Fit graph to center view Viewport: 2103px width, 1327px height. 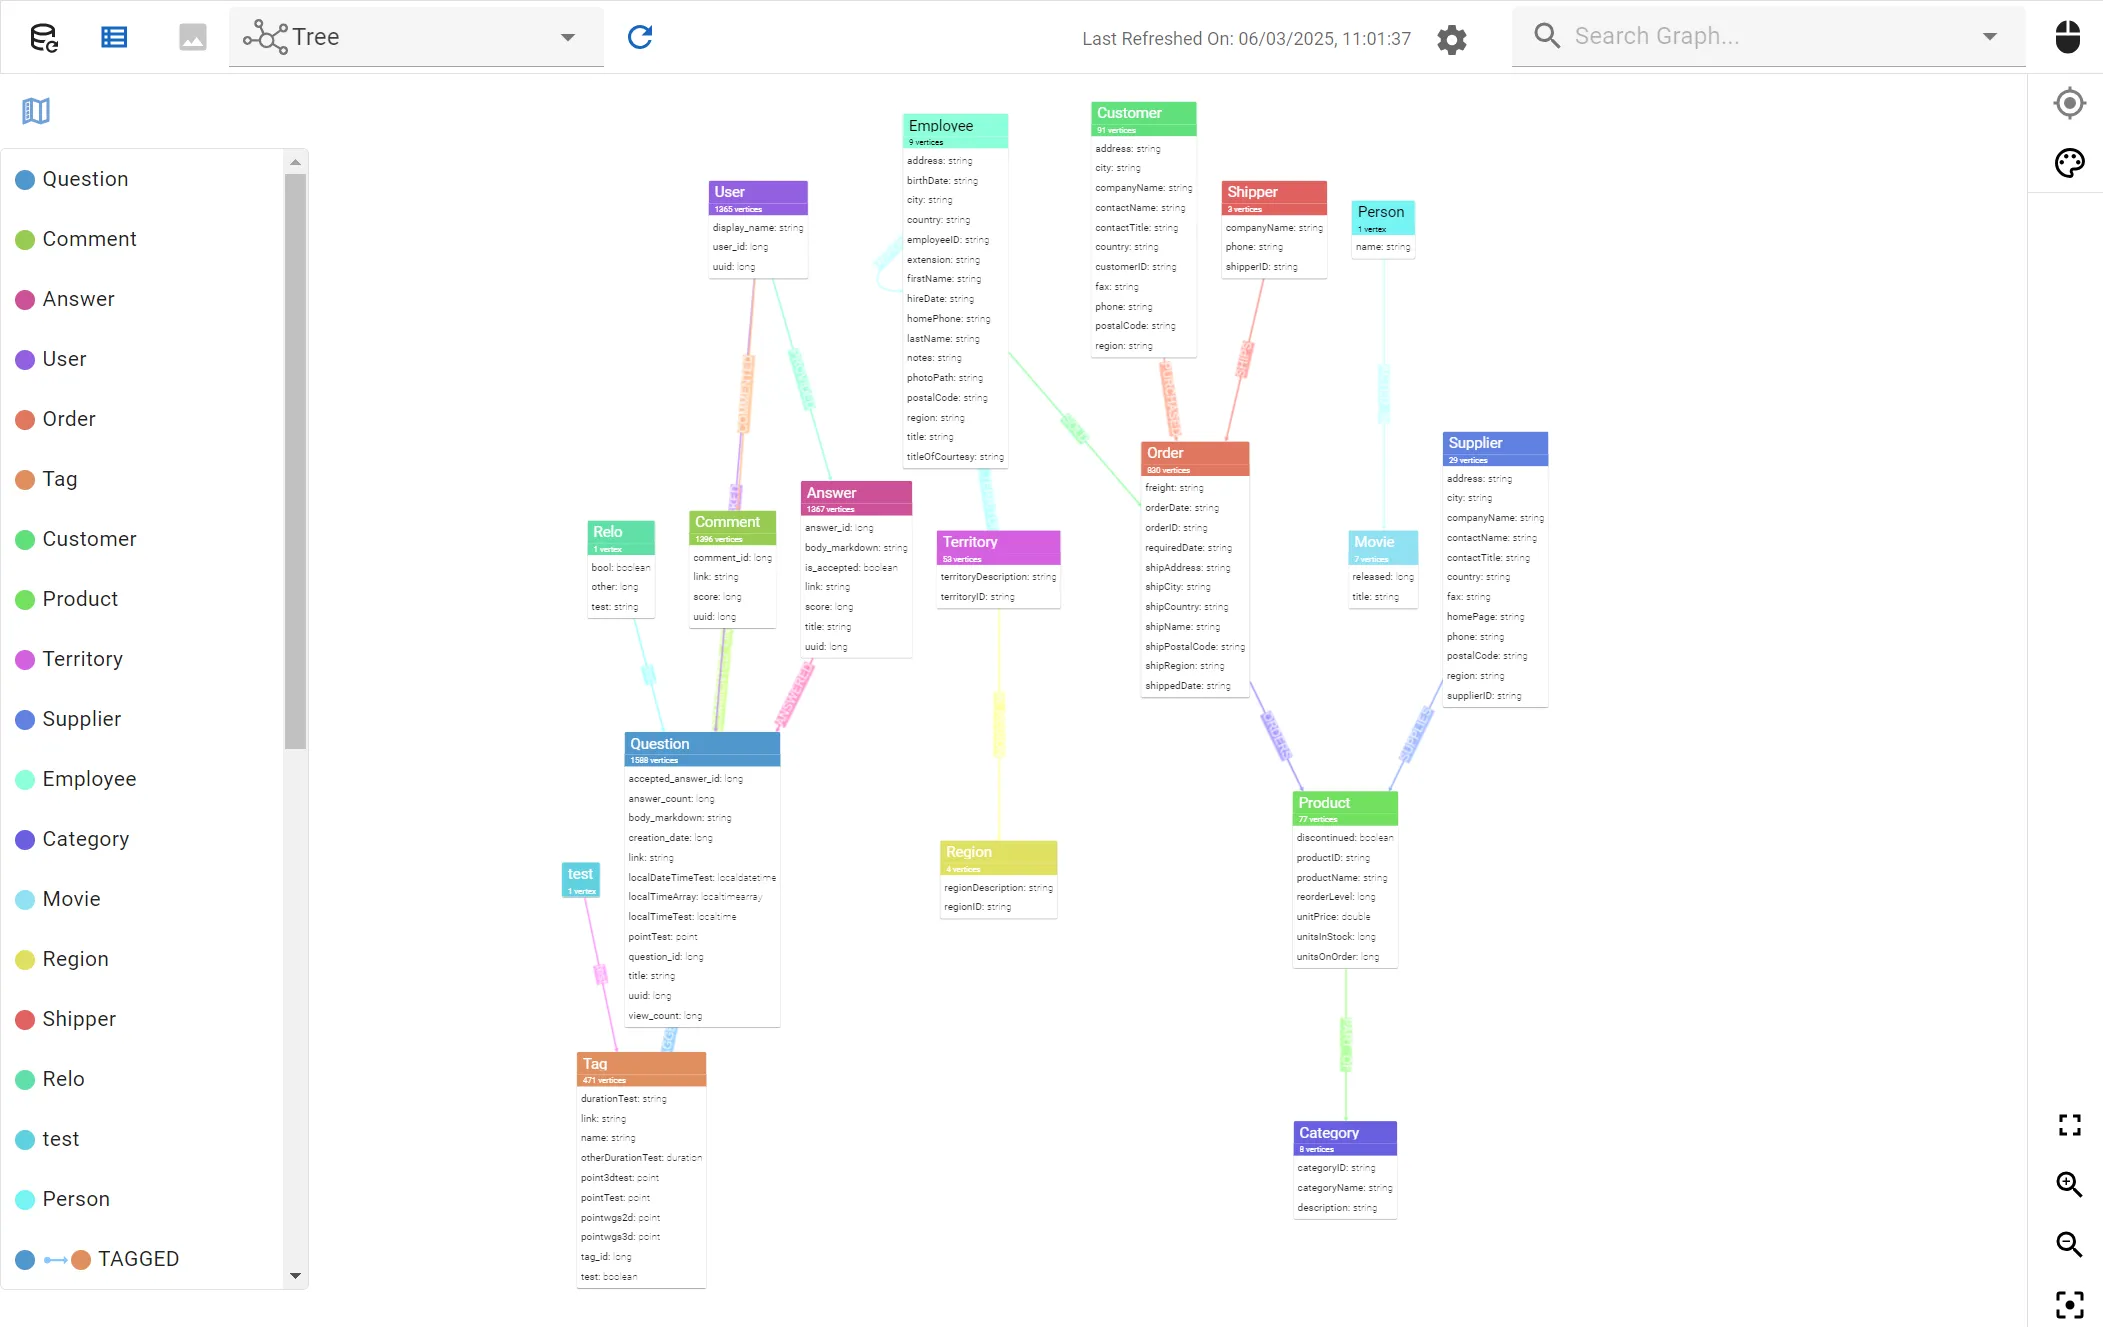pos(2069,1304)
